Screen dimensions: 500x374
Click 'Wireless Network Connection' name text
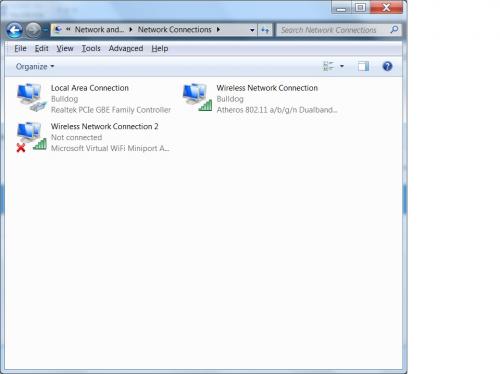267,88
